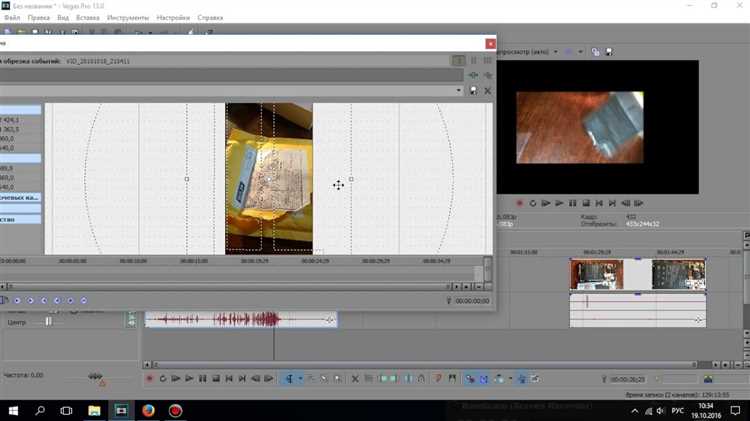This screenshot has height=421, width=750.
Task: Click the Delete X icon in bottom toolbar
Action: click(355, 379)
